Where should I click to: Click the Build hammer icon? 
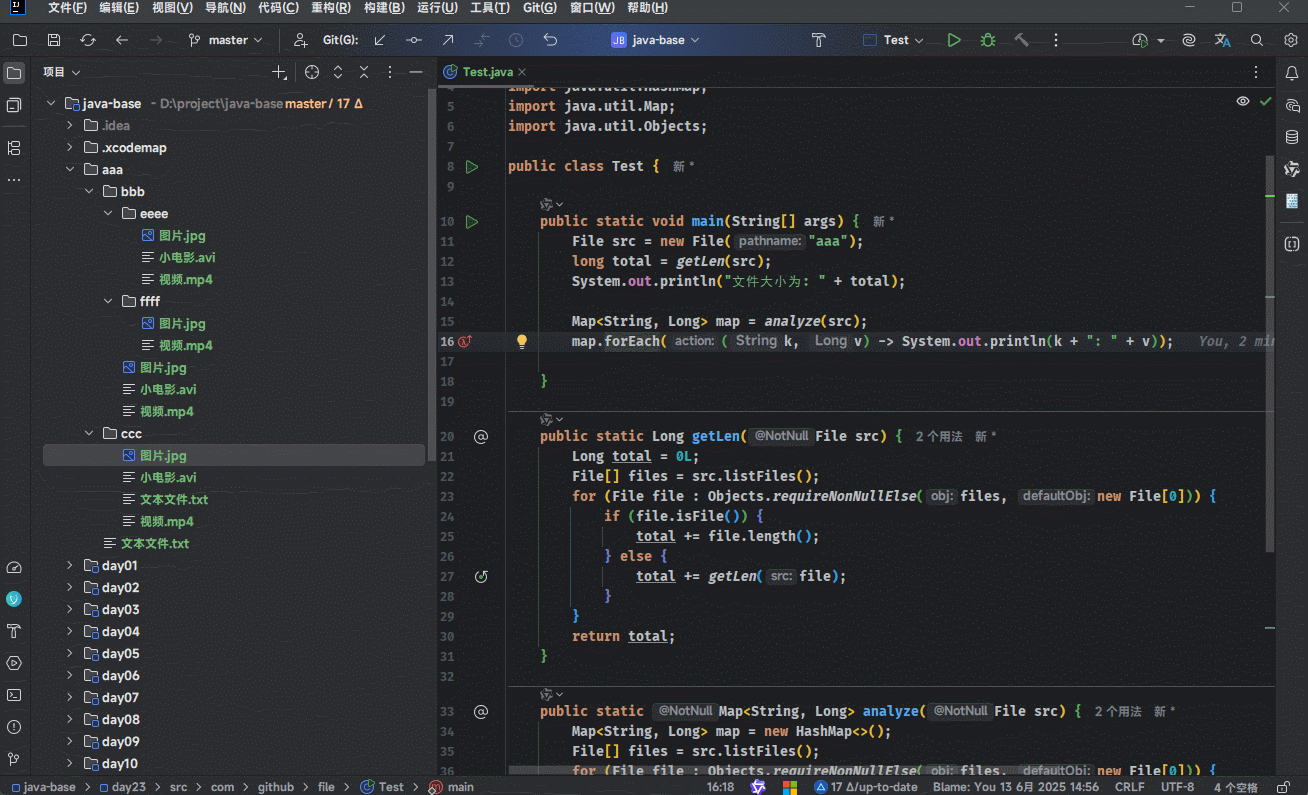point(1021,40)
